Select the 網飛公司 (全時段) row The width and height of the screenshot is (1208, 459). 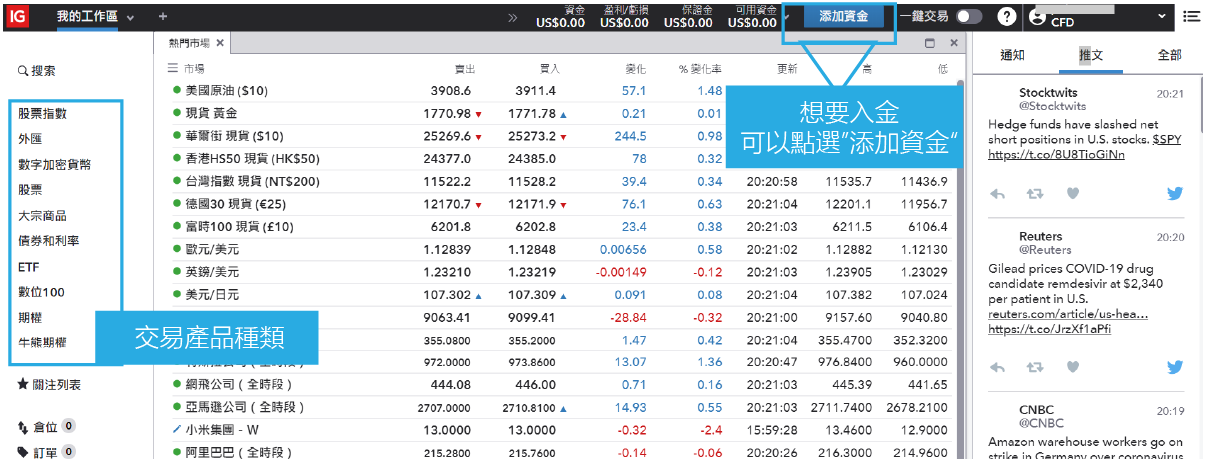[560, 384]
